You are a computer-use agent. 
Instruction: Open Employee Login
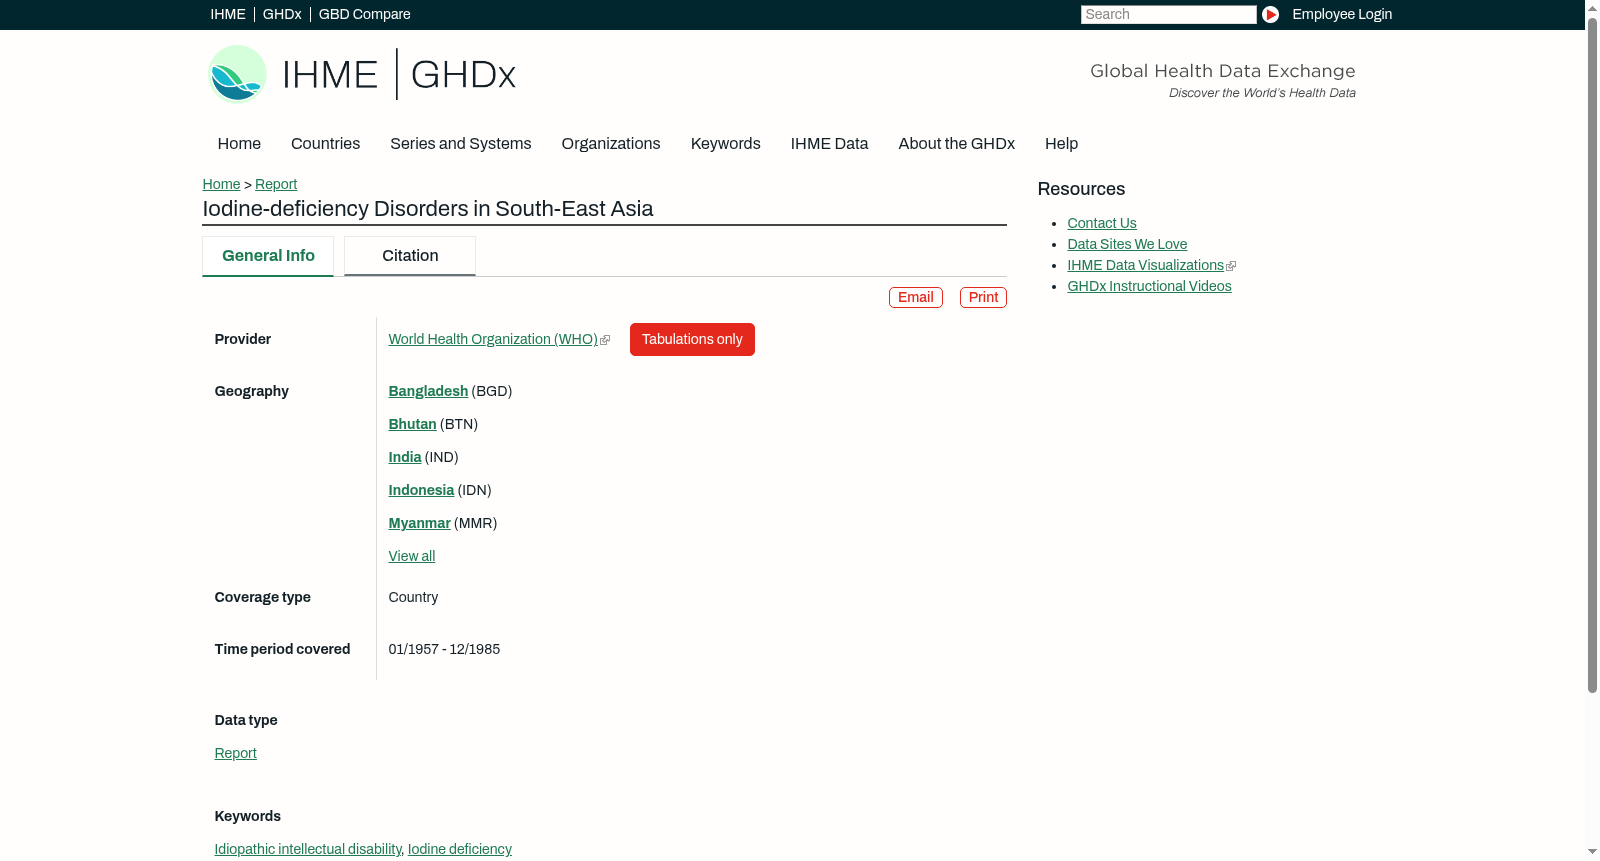click(x=1342, y=14)
